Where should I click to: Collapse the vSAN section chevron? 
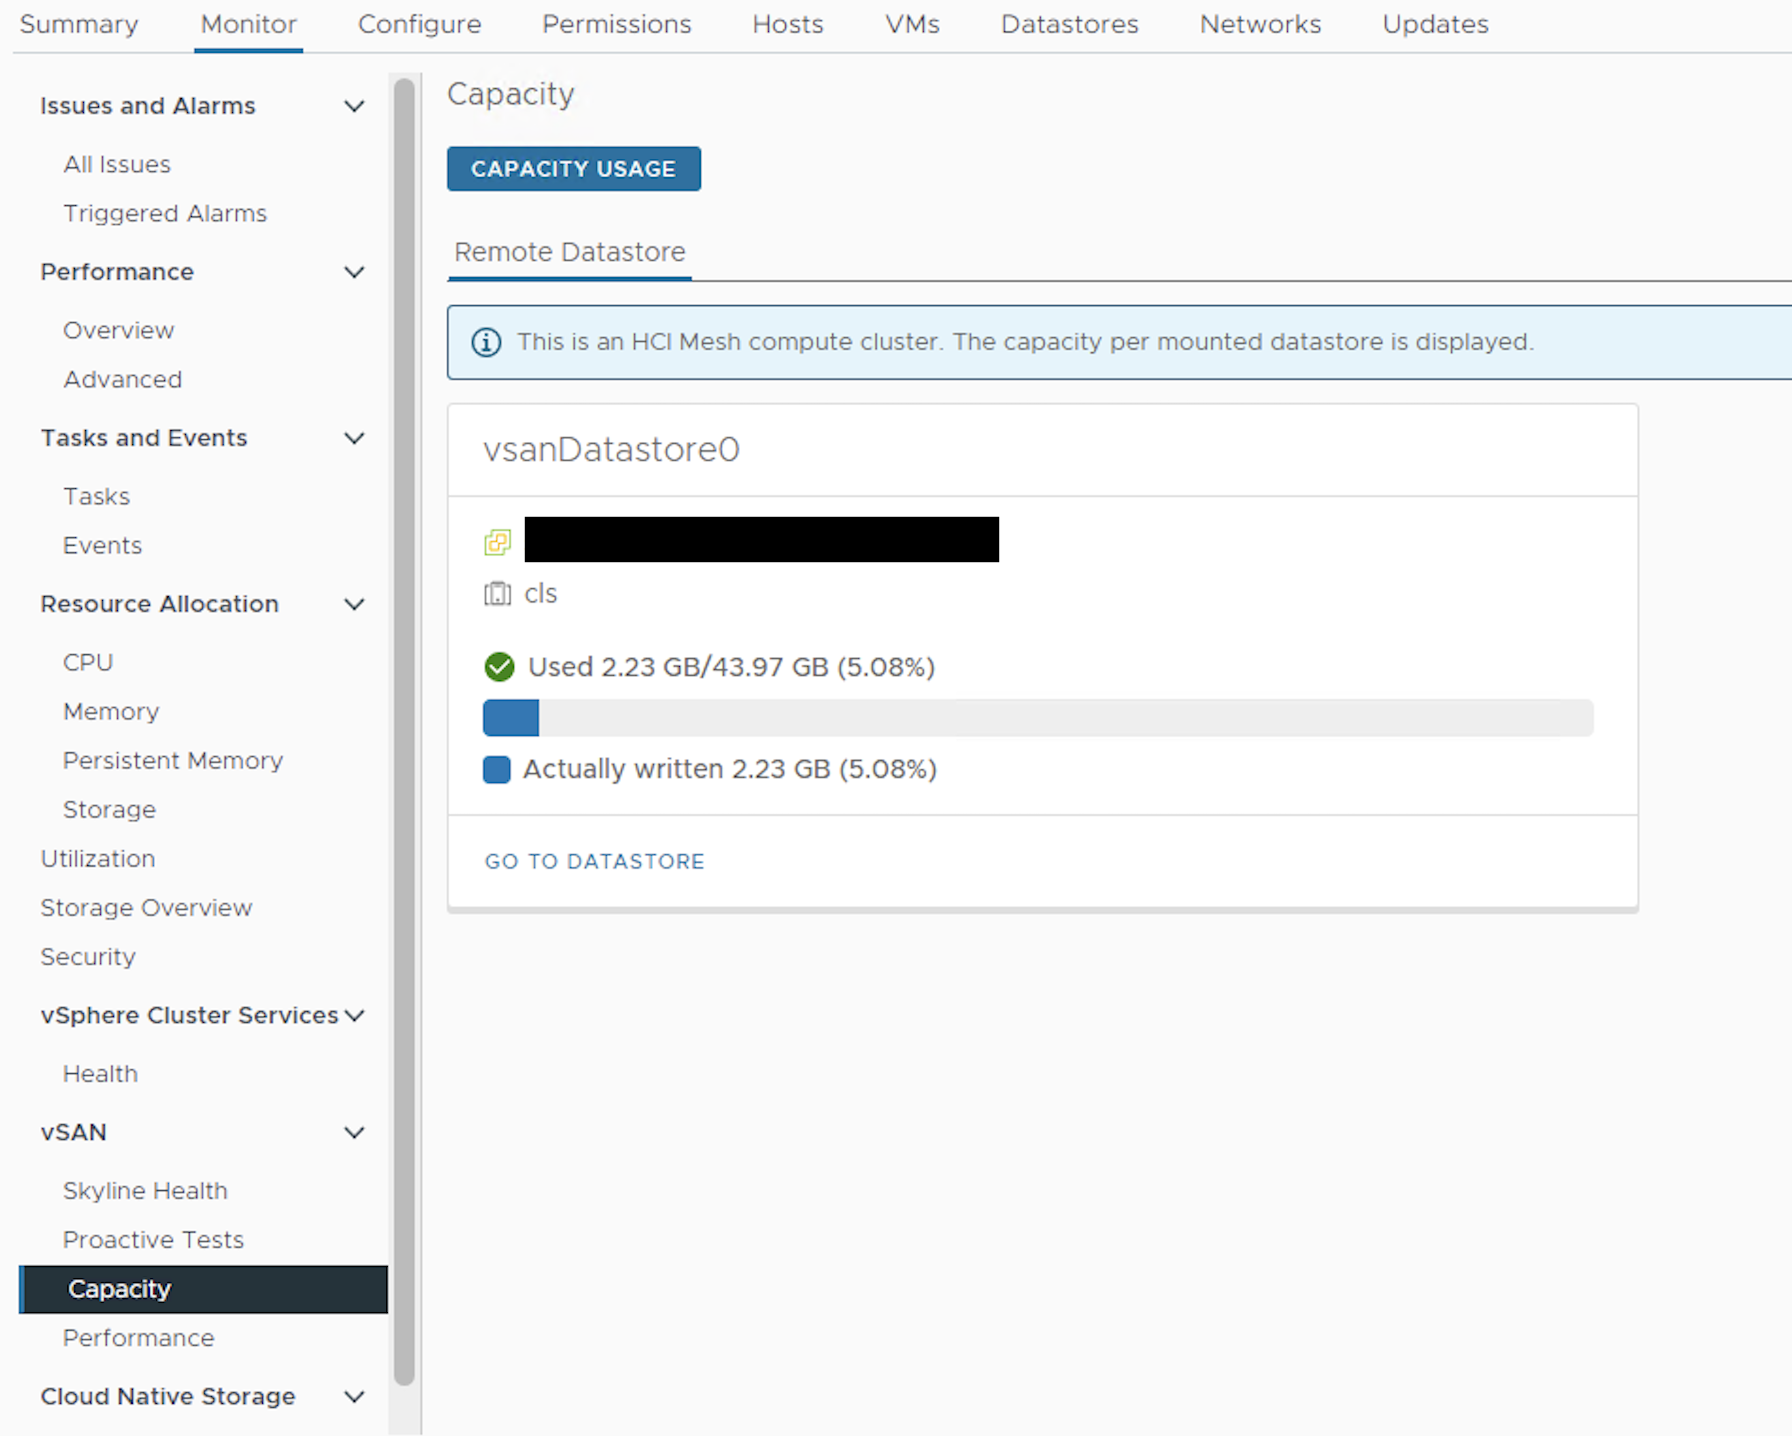(354, 1133)
